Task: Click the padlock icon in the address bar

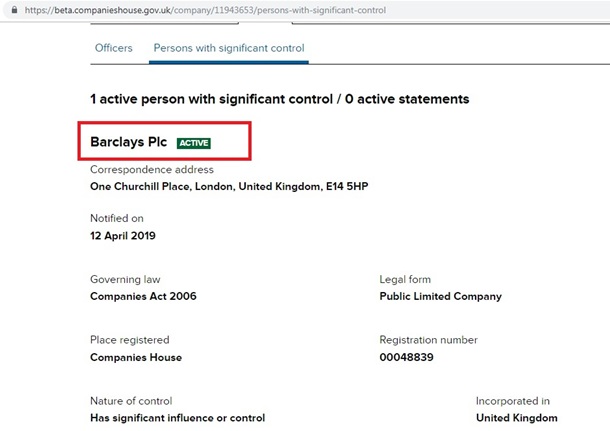Action: pyautogui.click(x=13, y=9)
